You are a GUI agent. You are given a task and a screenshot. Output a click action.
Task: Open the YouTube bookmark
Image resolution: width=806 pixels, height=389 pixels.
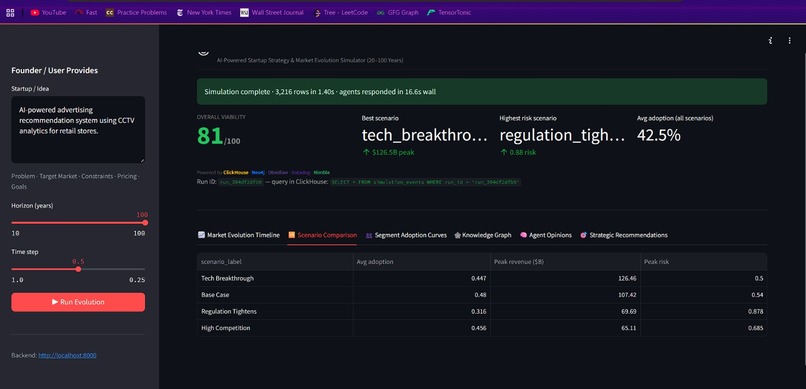coord(48,12)
